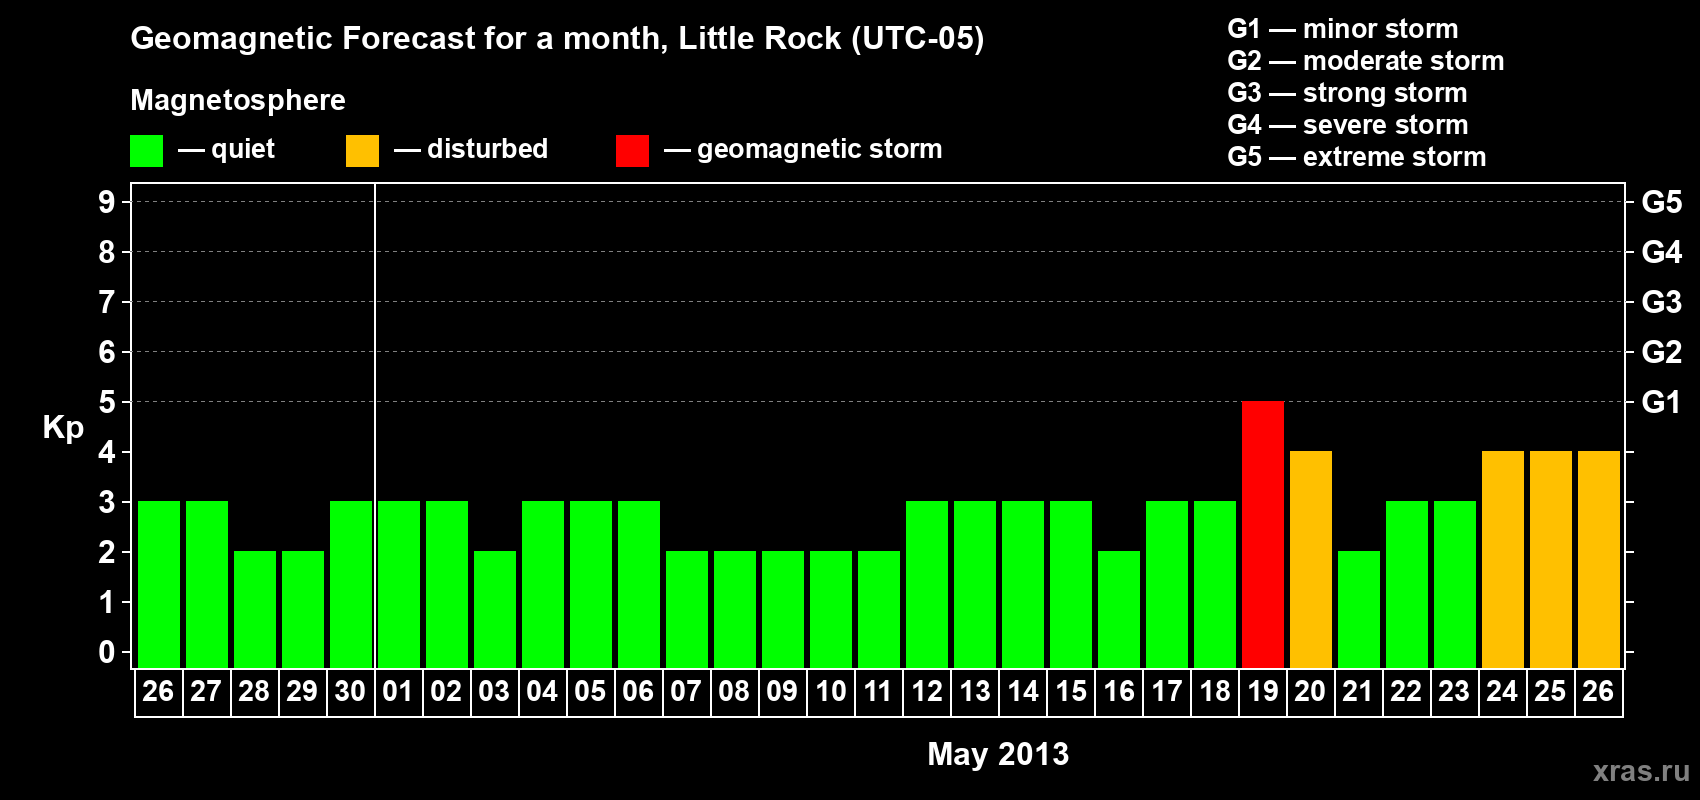Select the orange bar above date 25
Screen dimensions: 1700x800
coord(1551,559)
